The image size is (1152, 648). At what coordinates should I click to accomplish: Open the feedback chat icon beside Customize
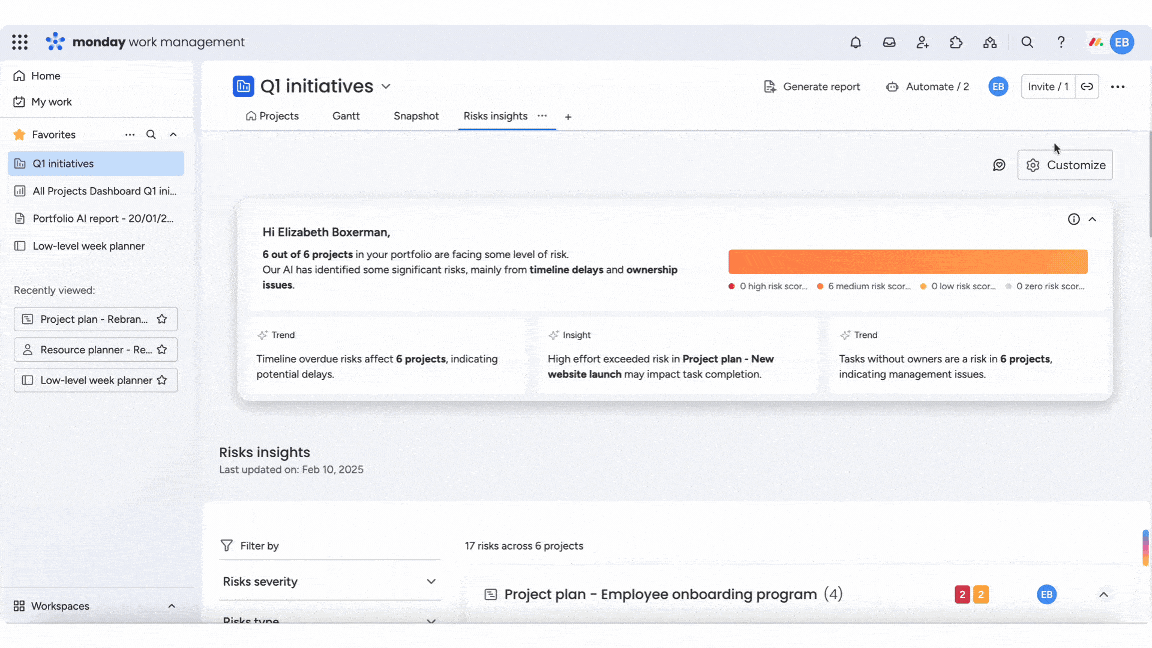(999, 165)
